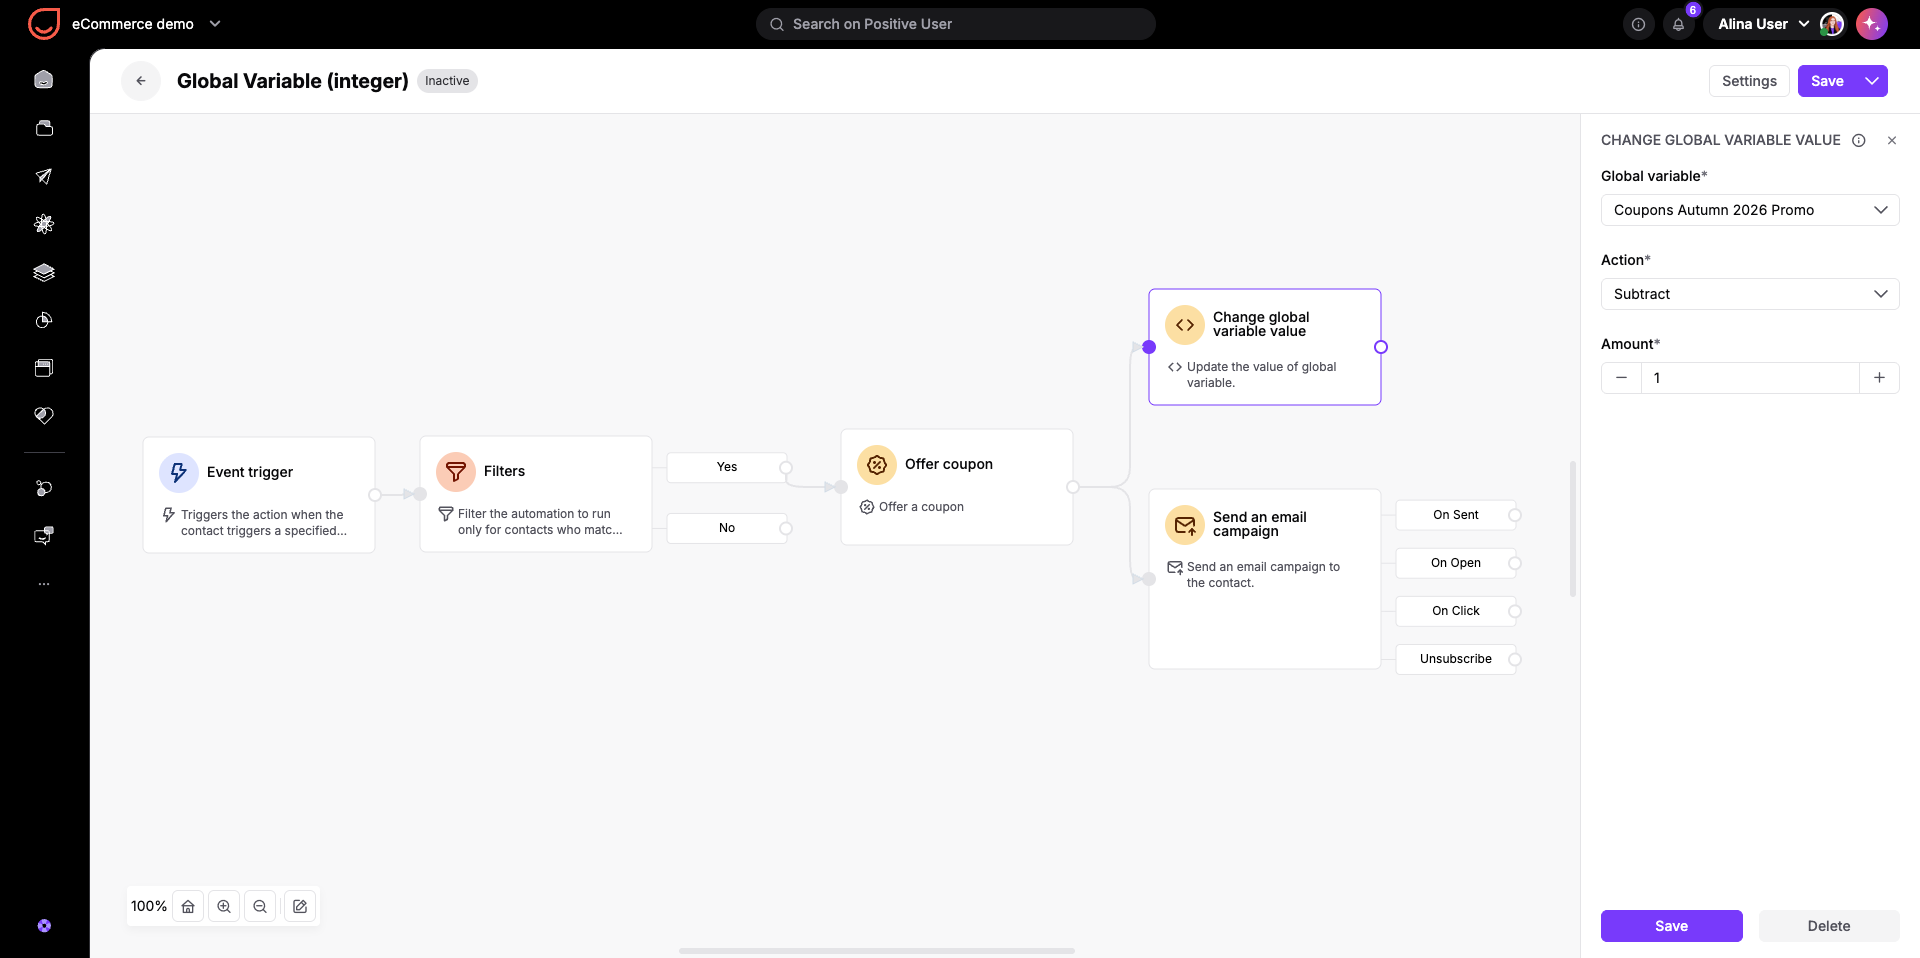Open the eCommerce demo workspace switcher
The image size is (1920, 958).
coord(146,24)
